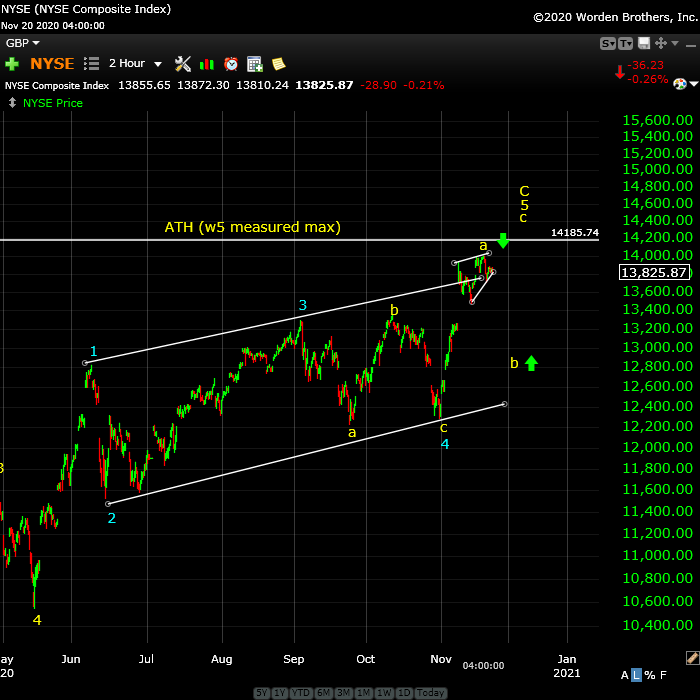Viewport: 700px width, 700px height.
Task: Open the color palette icon
Action: (679, 83)
